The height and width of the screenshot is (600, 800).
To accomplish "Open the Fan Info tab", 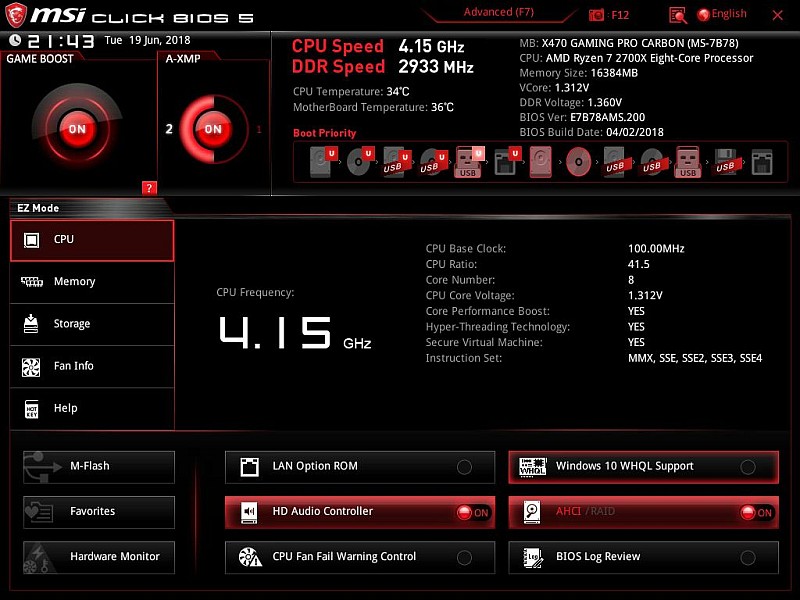I will pyautogui.click(x=92, y=366).
